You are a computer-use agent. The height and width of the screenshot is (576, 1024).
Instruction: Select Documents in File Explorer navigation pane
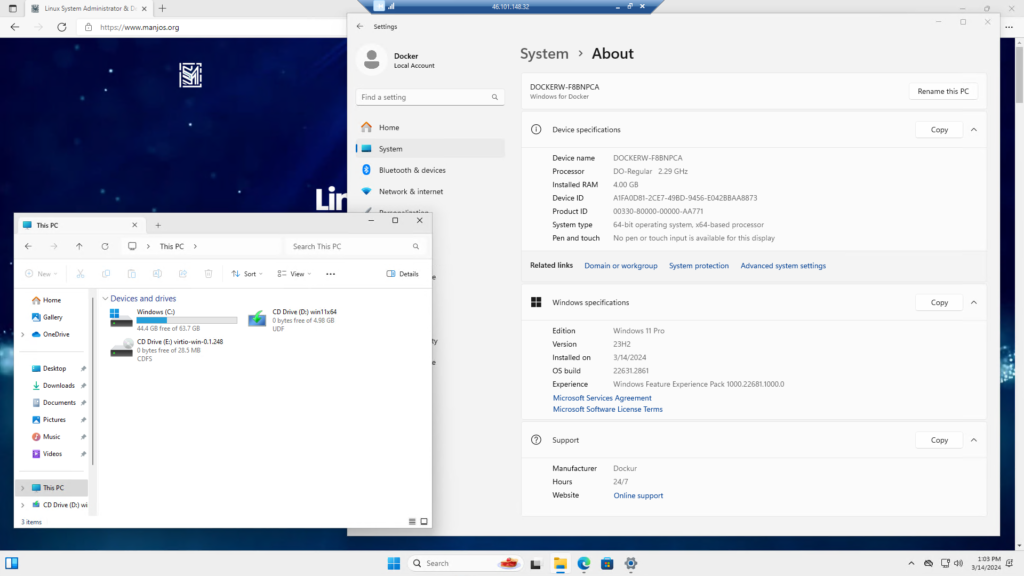(59, 402)
